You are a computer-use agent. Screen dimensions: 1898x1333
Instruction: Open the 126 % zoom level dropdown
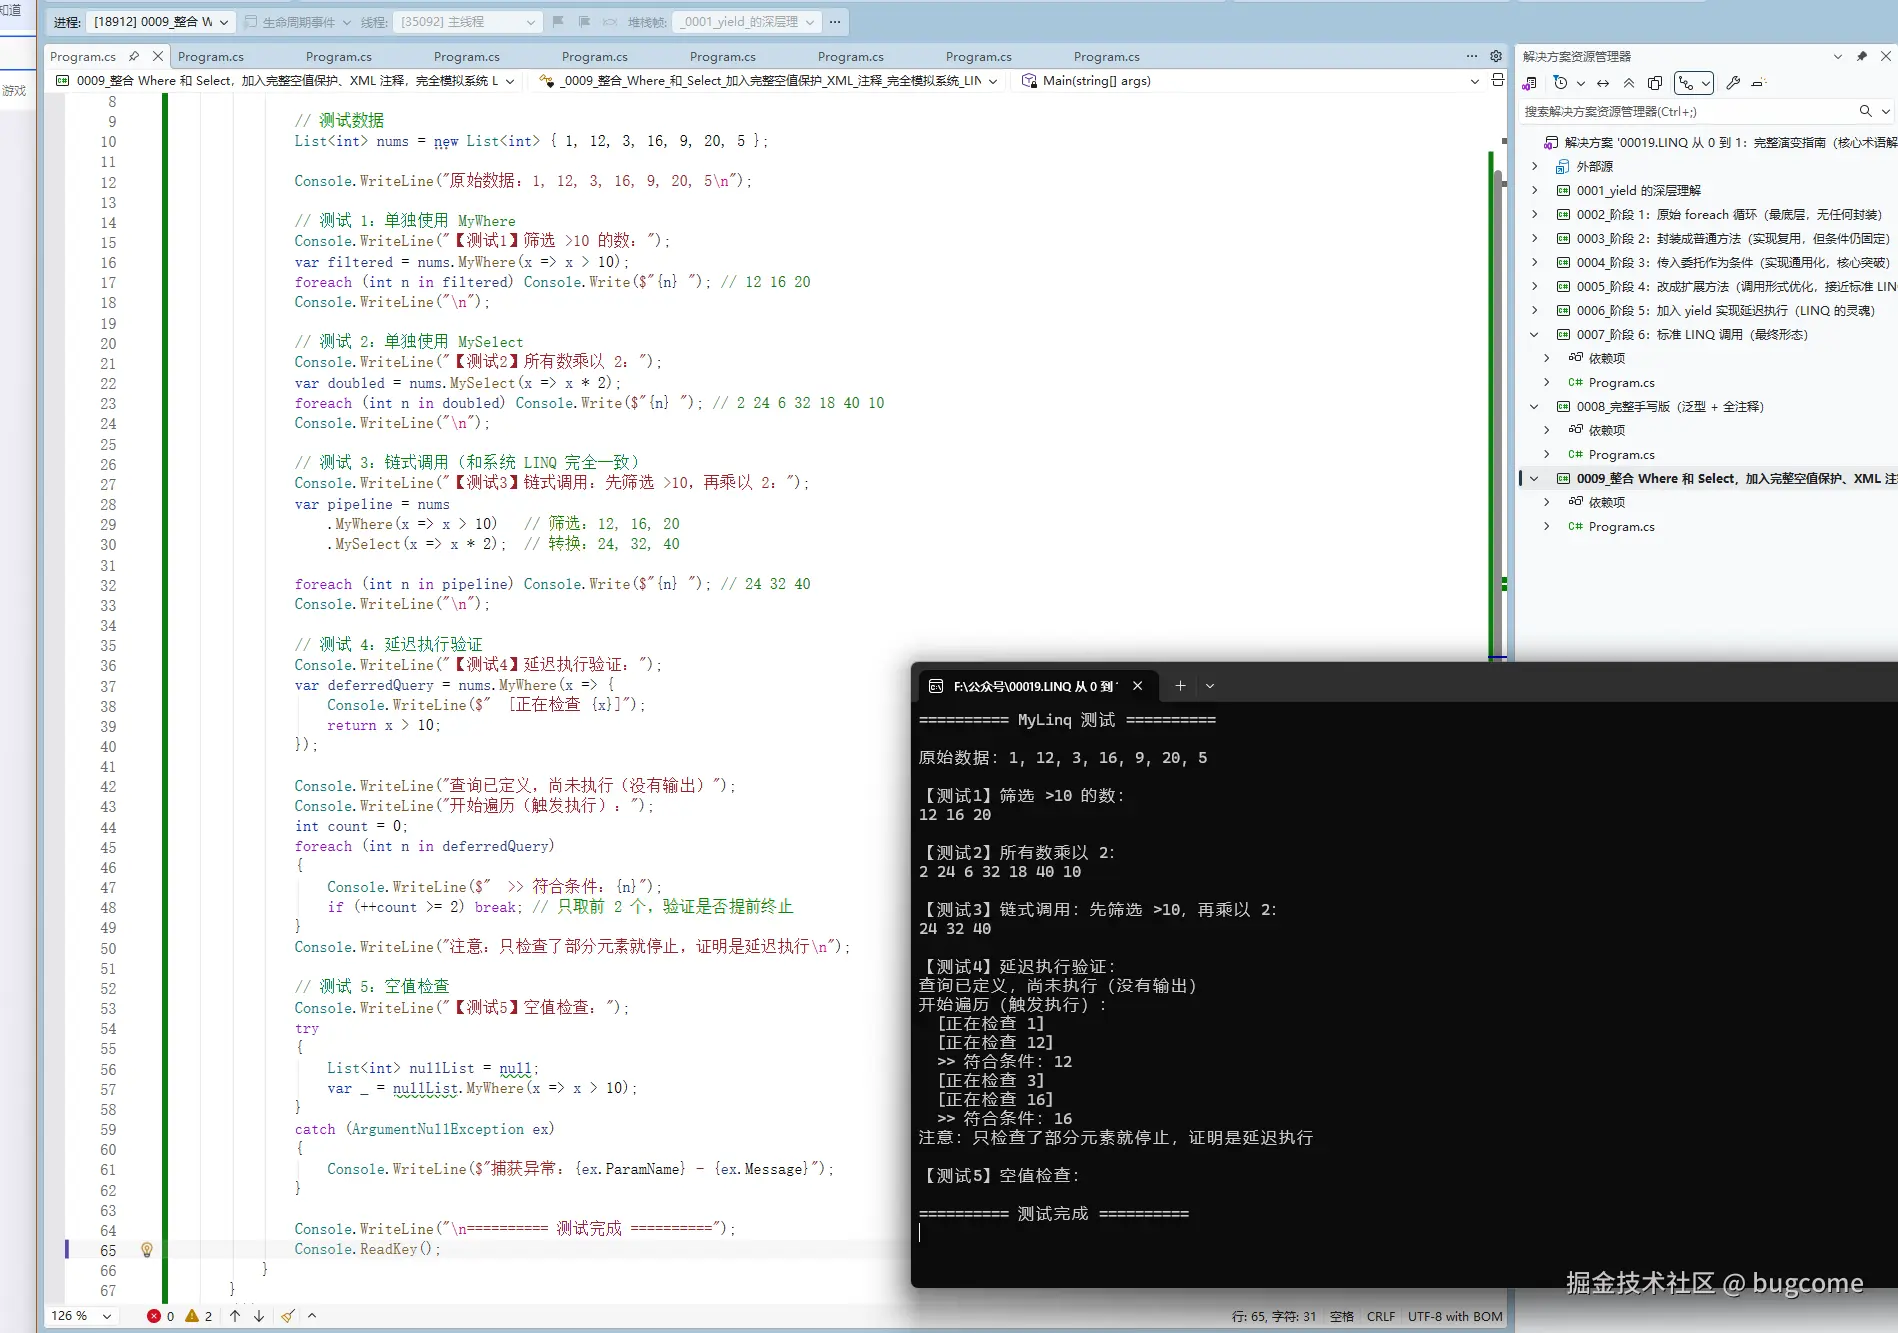(x=81, y=1315)
